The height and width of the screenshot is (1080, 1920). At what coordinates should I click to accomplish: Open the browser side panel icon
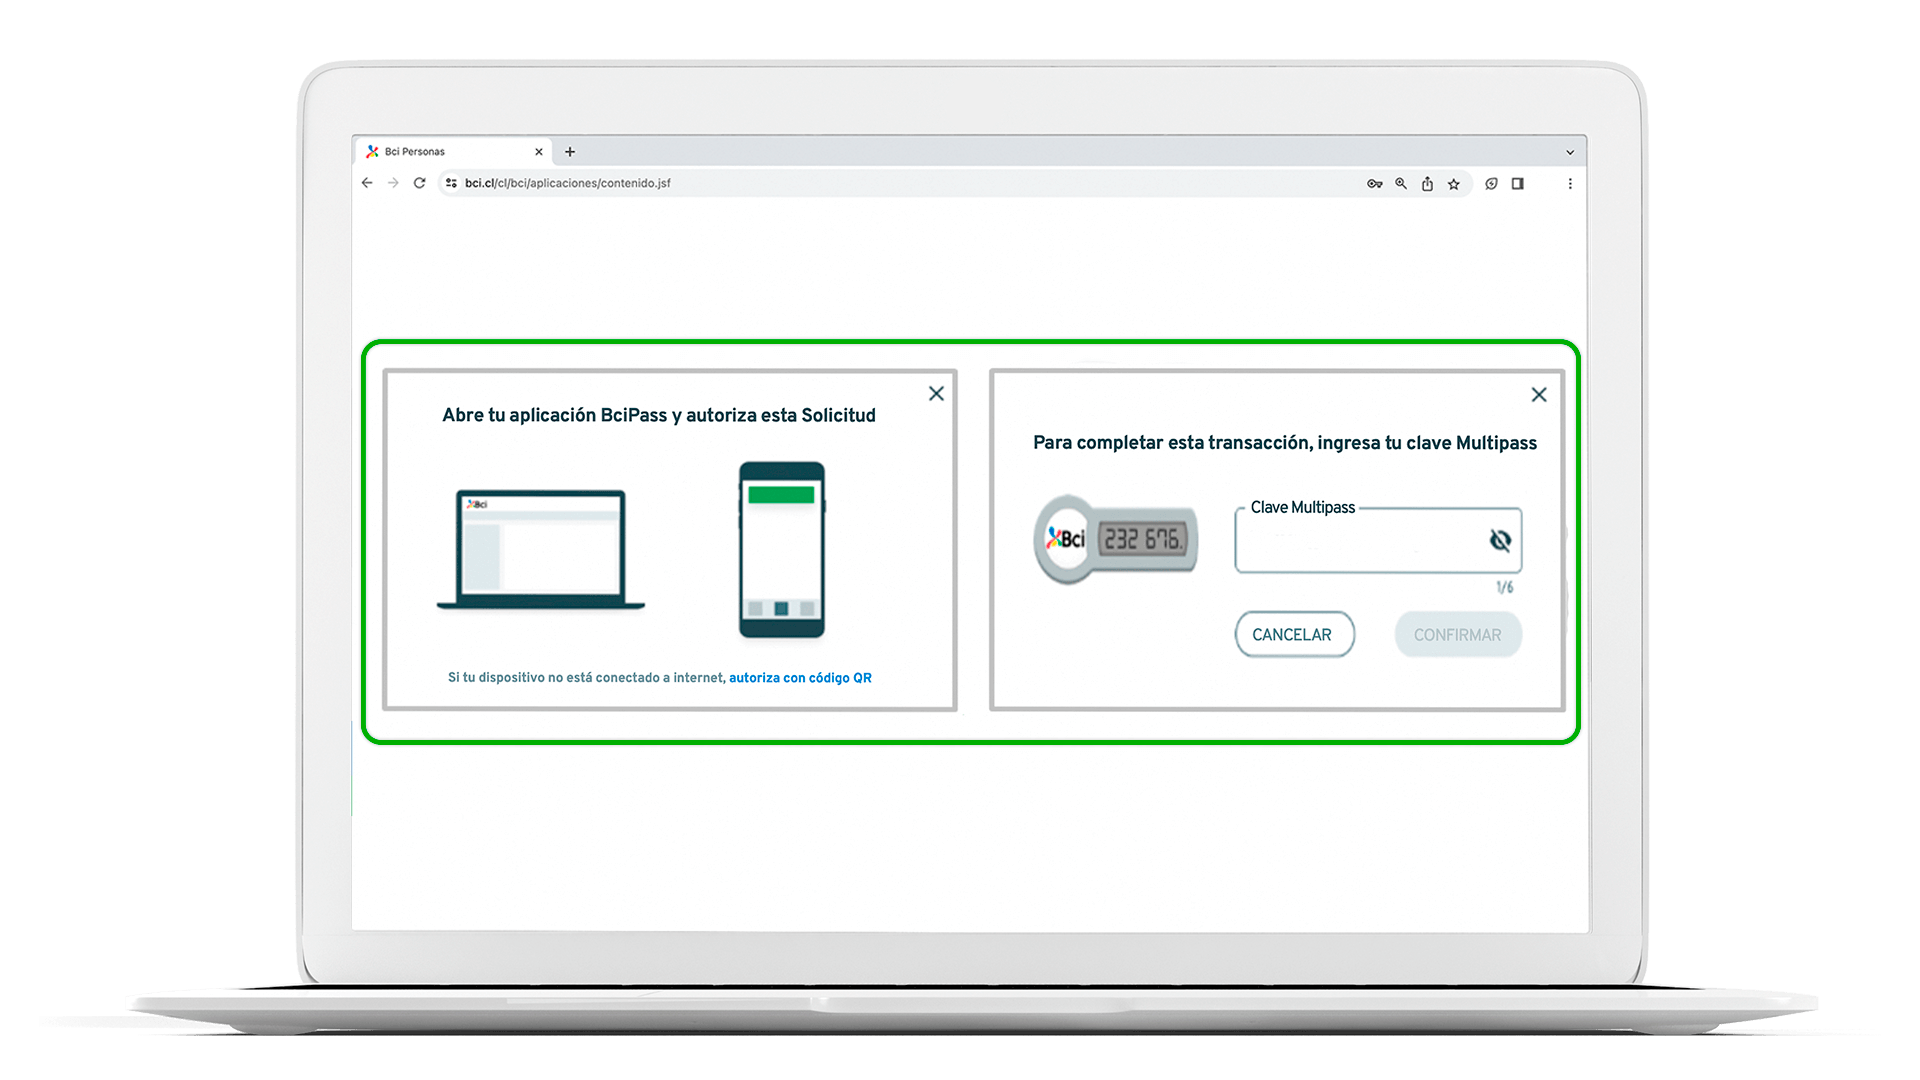pyautogui.click(x=1517, y=183)
